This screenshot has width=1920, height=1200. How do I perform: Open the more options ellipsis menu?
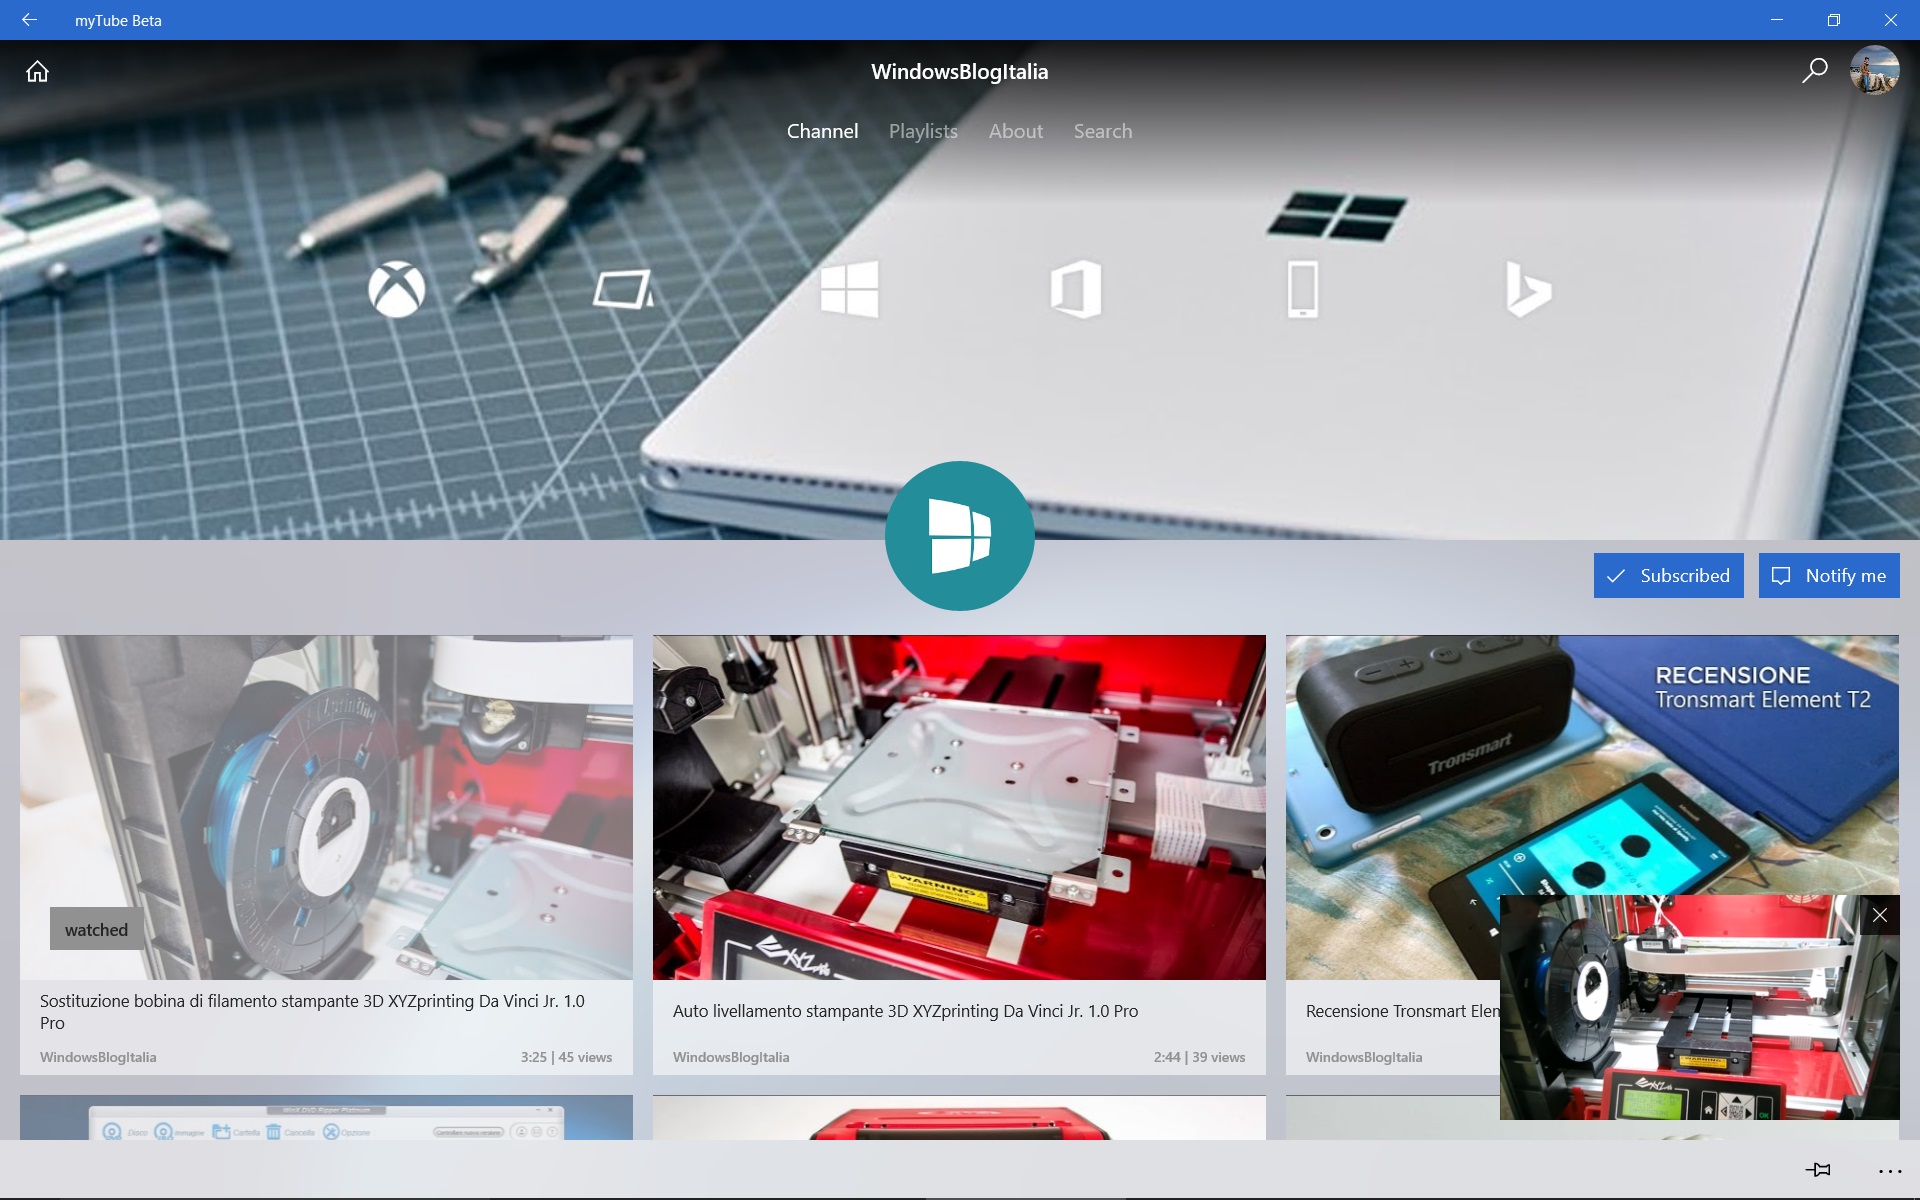[x=1889, y=1171]
